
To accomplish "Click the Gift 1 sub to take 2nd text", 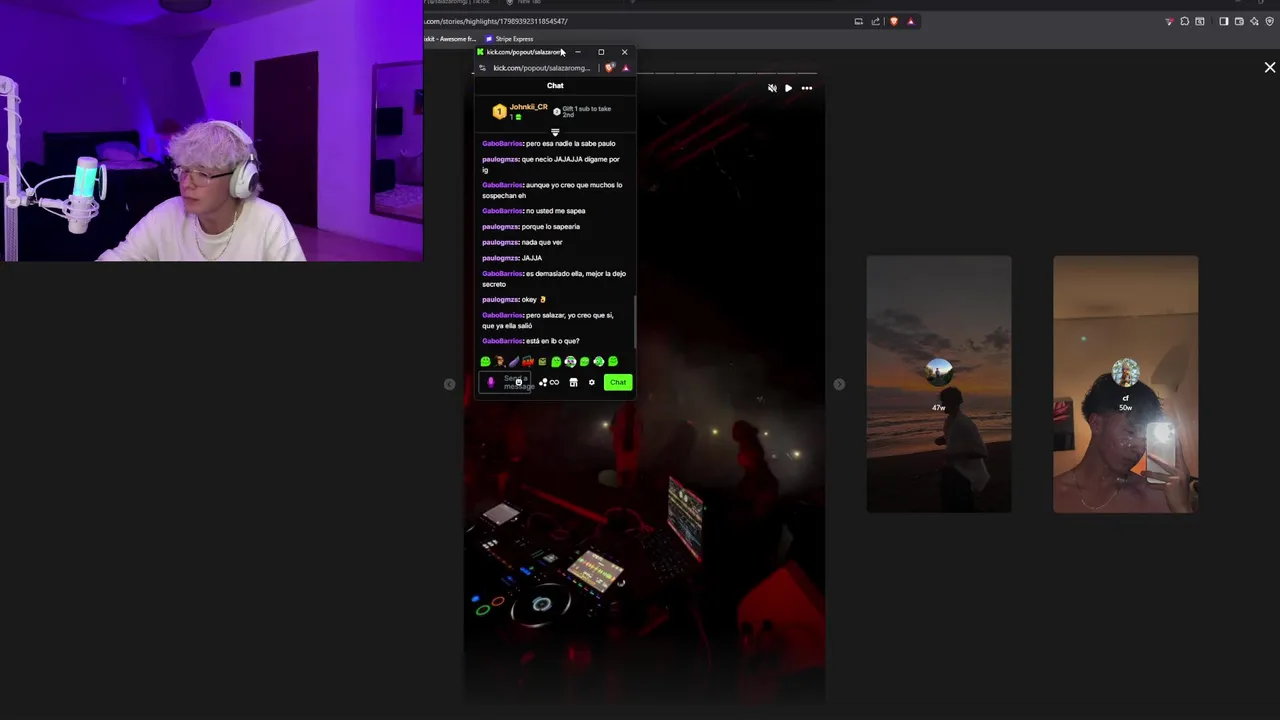I will tap(586, 111).
